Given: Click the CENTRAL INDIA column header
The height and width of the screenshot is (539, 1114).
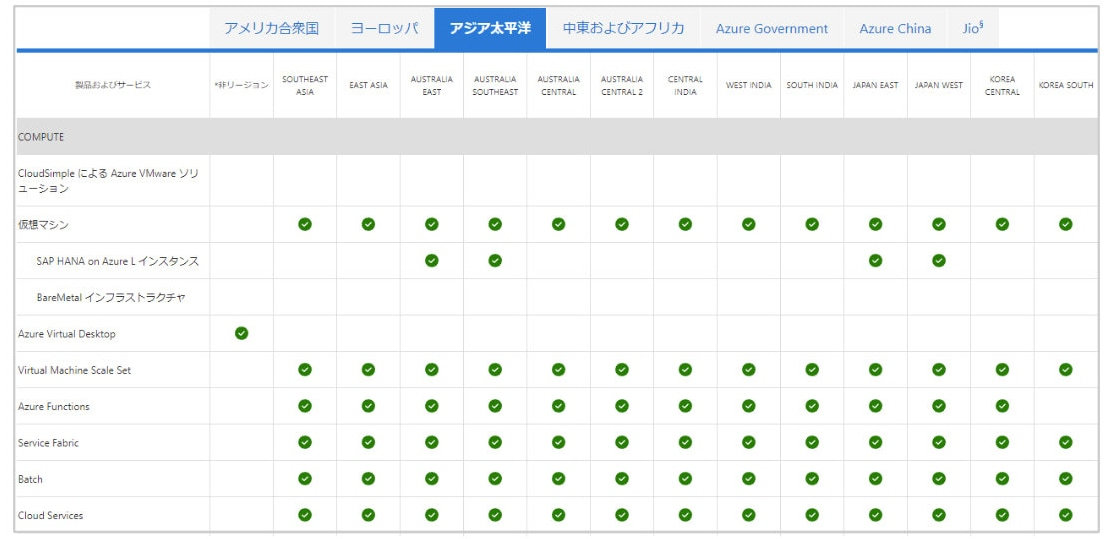Looking at the screenshot, I should (x=685, y=85).
